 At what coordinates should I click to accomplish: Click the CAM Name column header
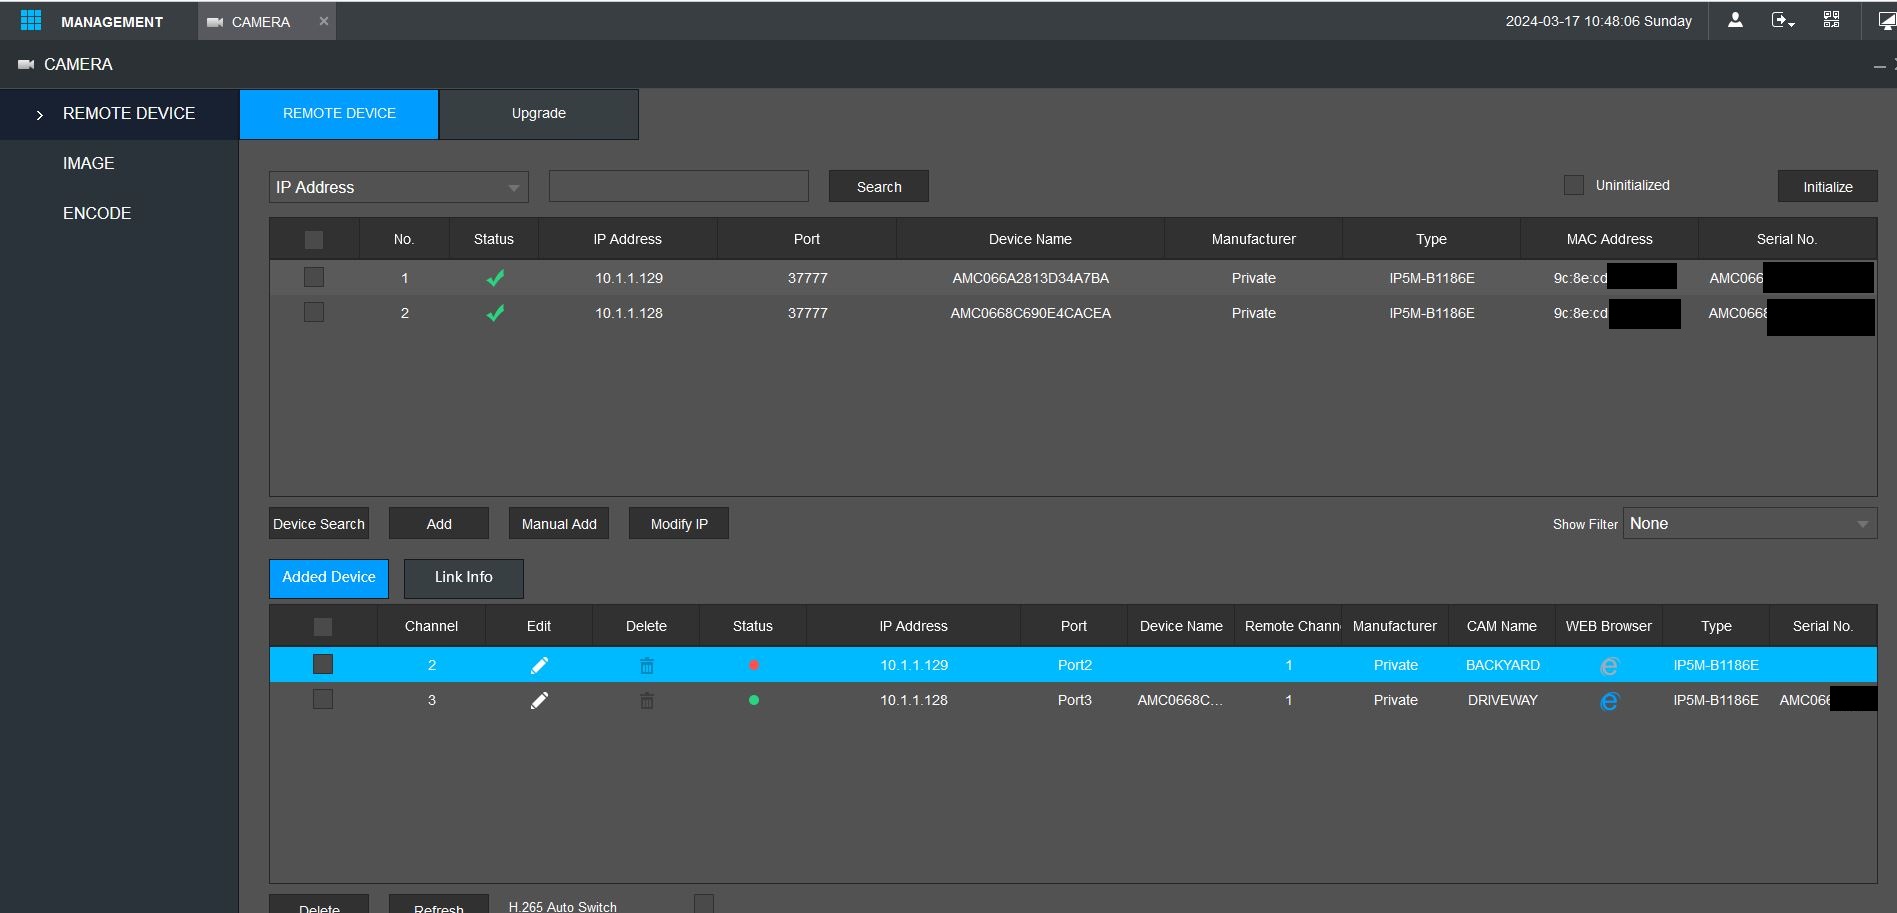(x=1502, y=626)
